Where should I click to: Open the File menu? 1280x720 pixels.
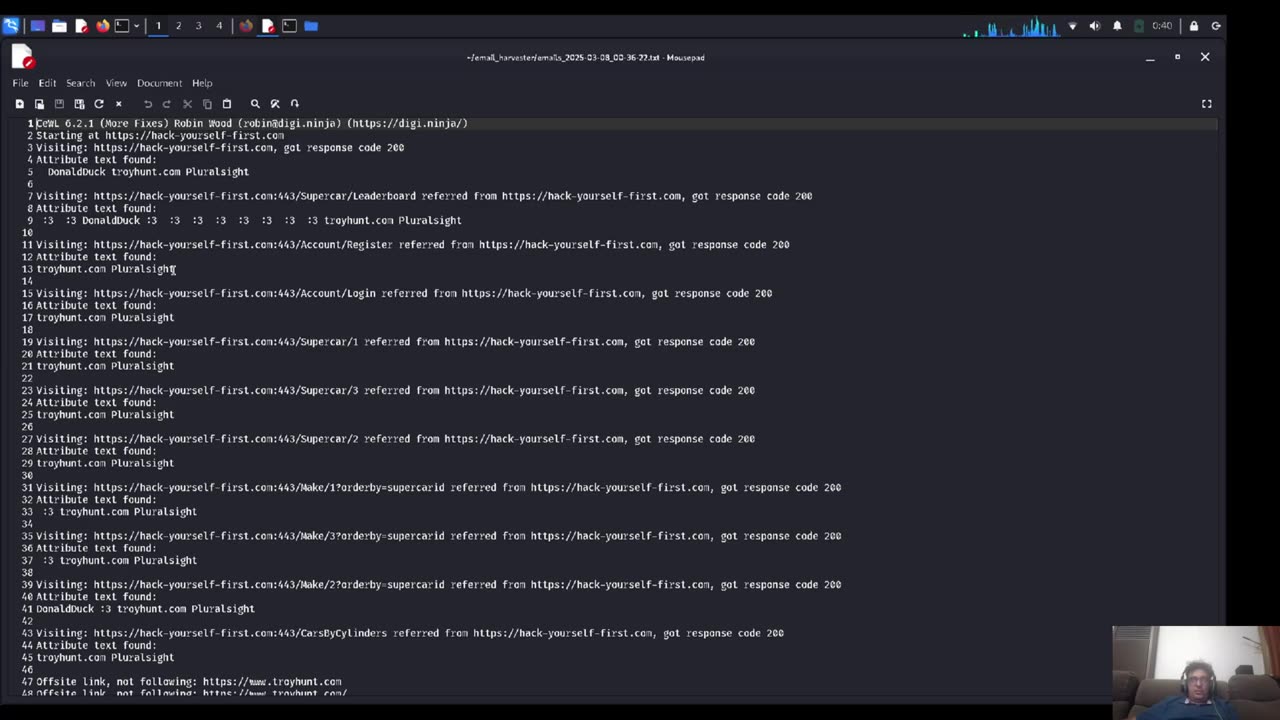pyautogui.click(x=20, y=83)
